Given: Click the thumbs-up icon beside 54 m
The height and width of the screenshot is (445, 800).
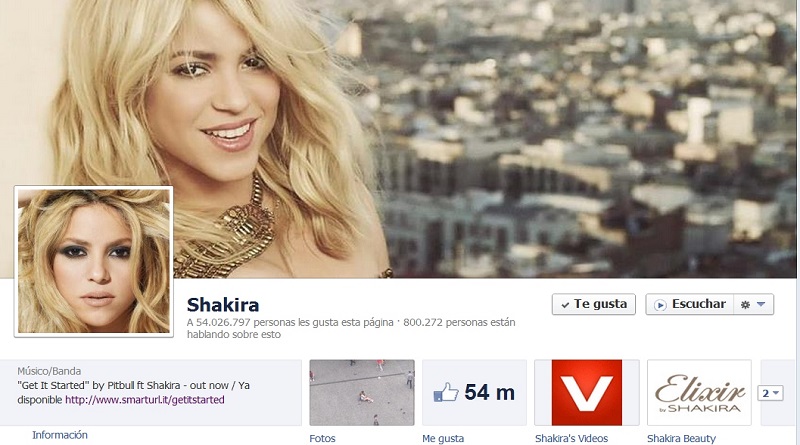Looking at the screenshot, I should pos(446,392).
